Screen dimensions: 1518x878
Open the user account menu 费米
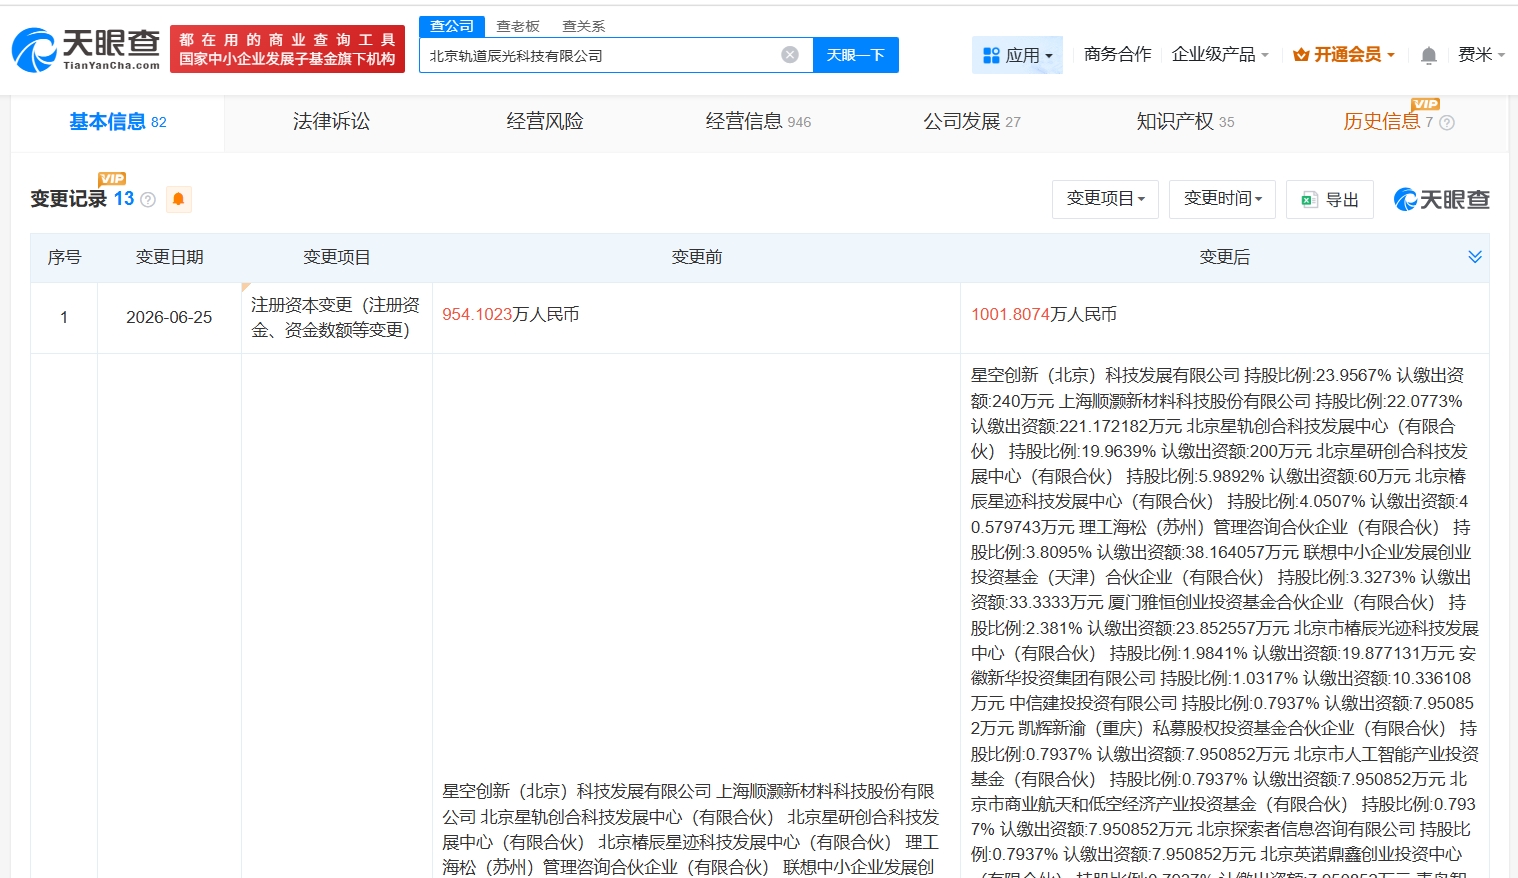pos(1481,54)
